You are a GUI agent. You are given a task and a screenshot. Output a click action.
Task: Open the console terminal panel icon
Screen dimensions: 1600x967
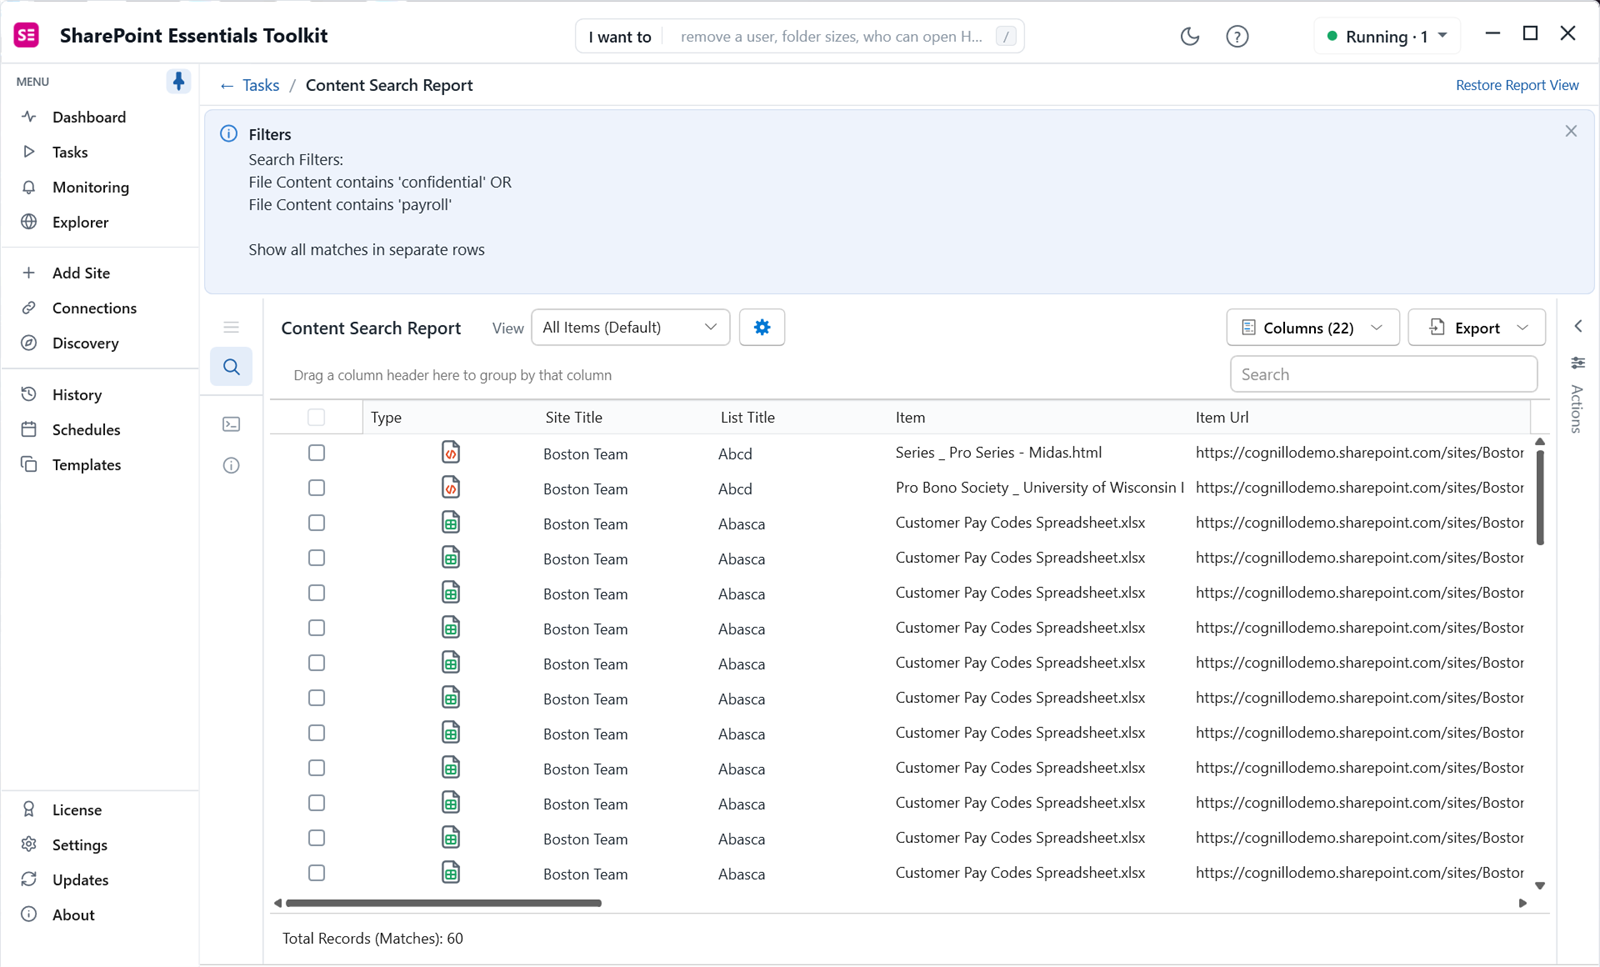pos(231,424)
